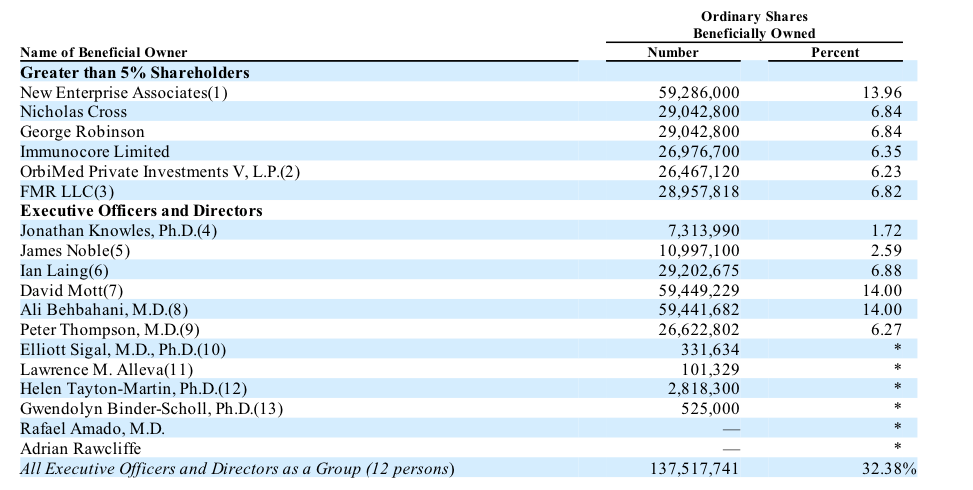Image resolution: width=973 pixels, height=490 pixels.
Task: Click OrbiMed Private Investments V, L.P.(2)
Action: [160, 171]
